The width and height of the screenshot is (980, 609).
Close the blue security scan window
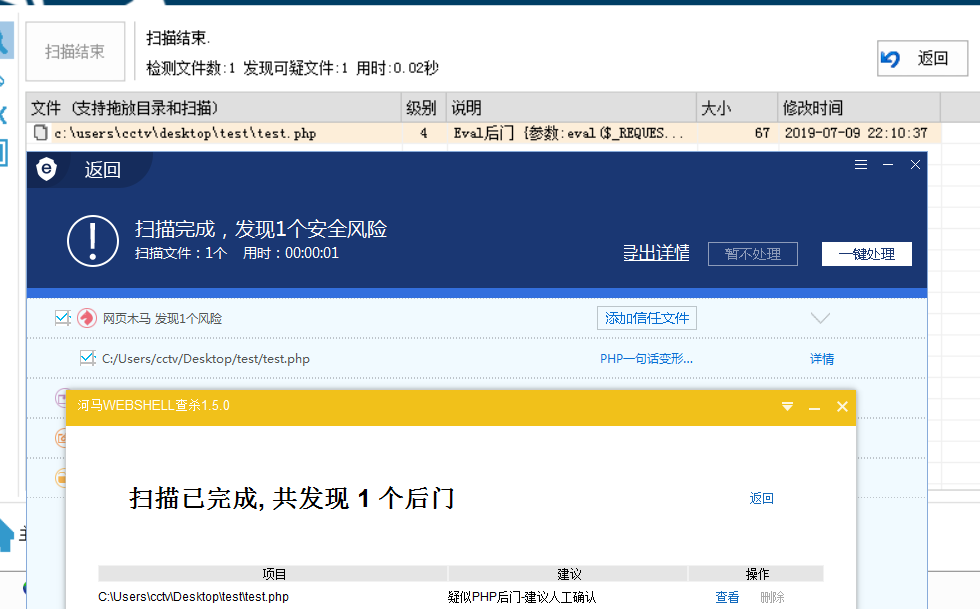[x=916, y=164]
